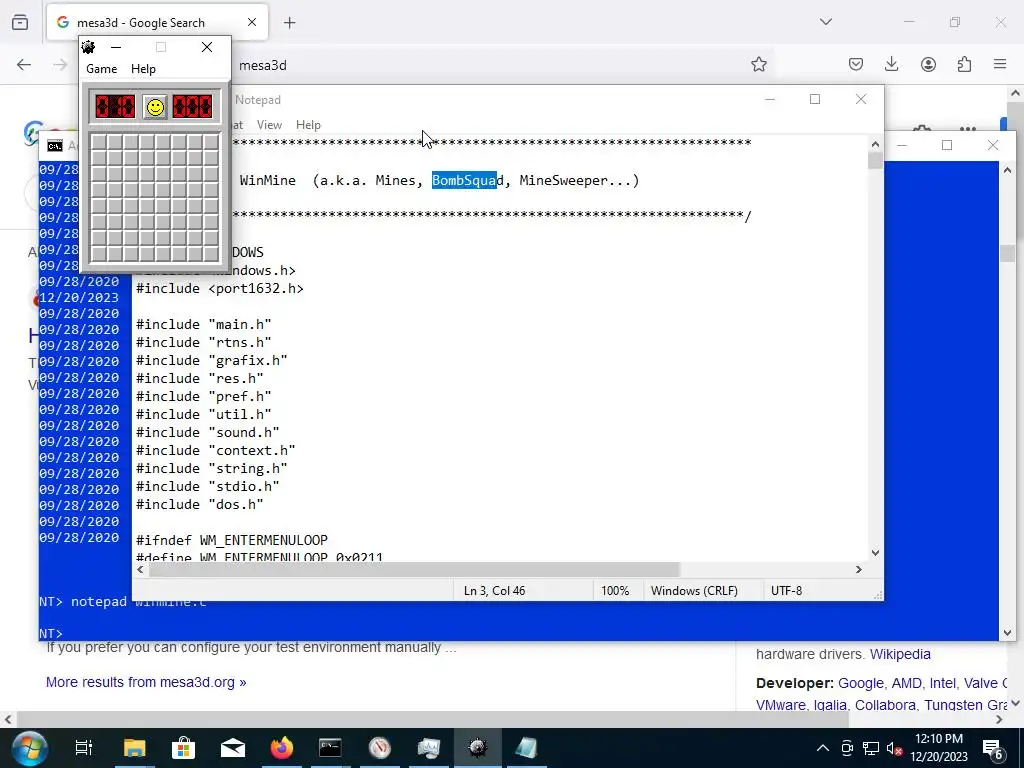Open Firefox View recent browsing icon
The height and width of the screenshot is (768, 1024).
(x=20, y=22)
